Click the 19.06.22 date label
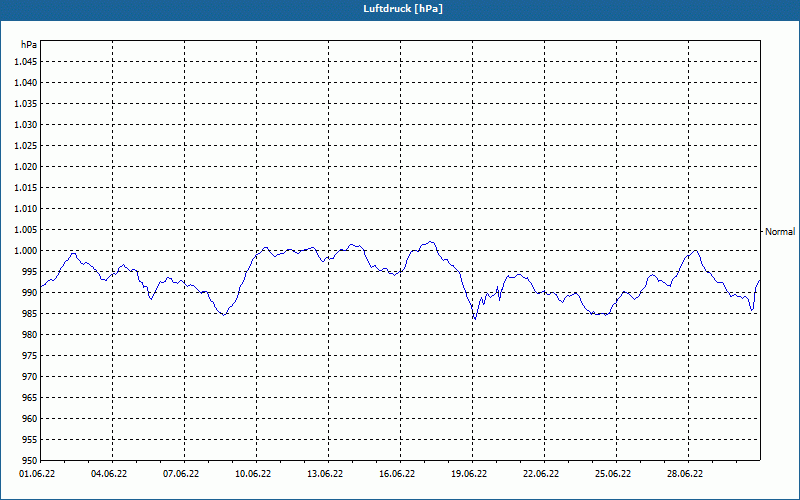The width and height of the screenshot is (800, 500). [469, 474]
